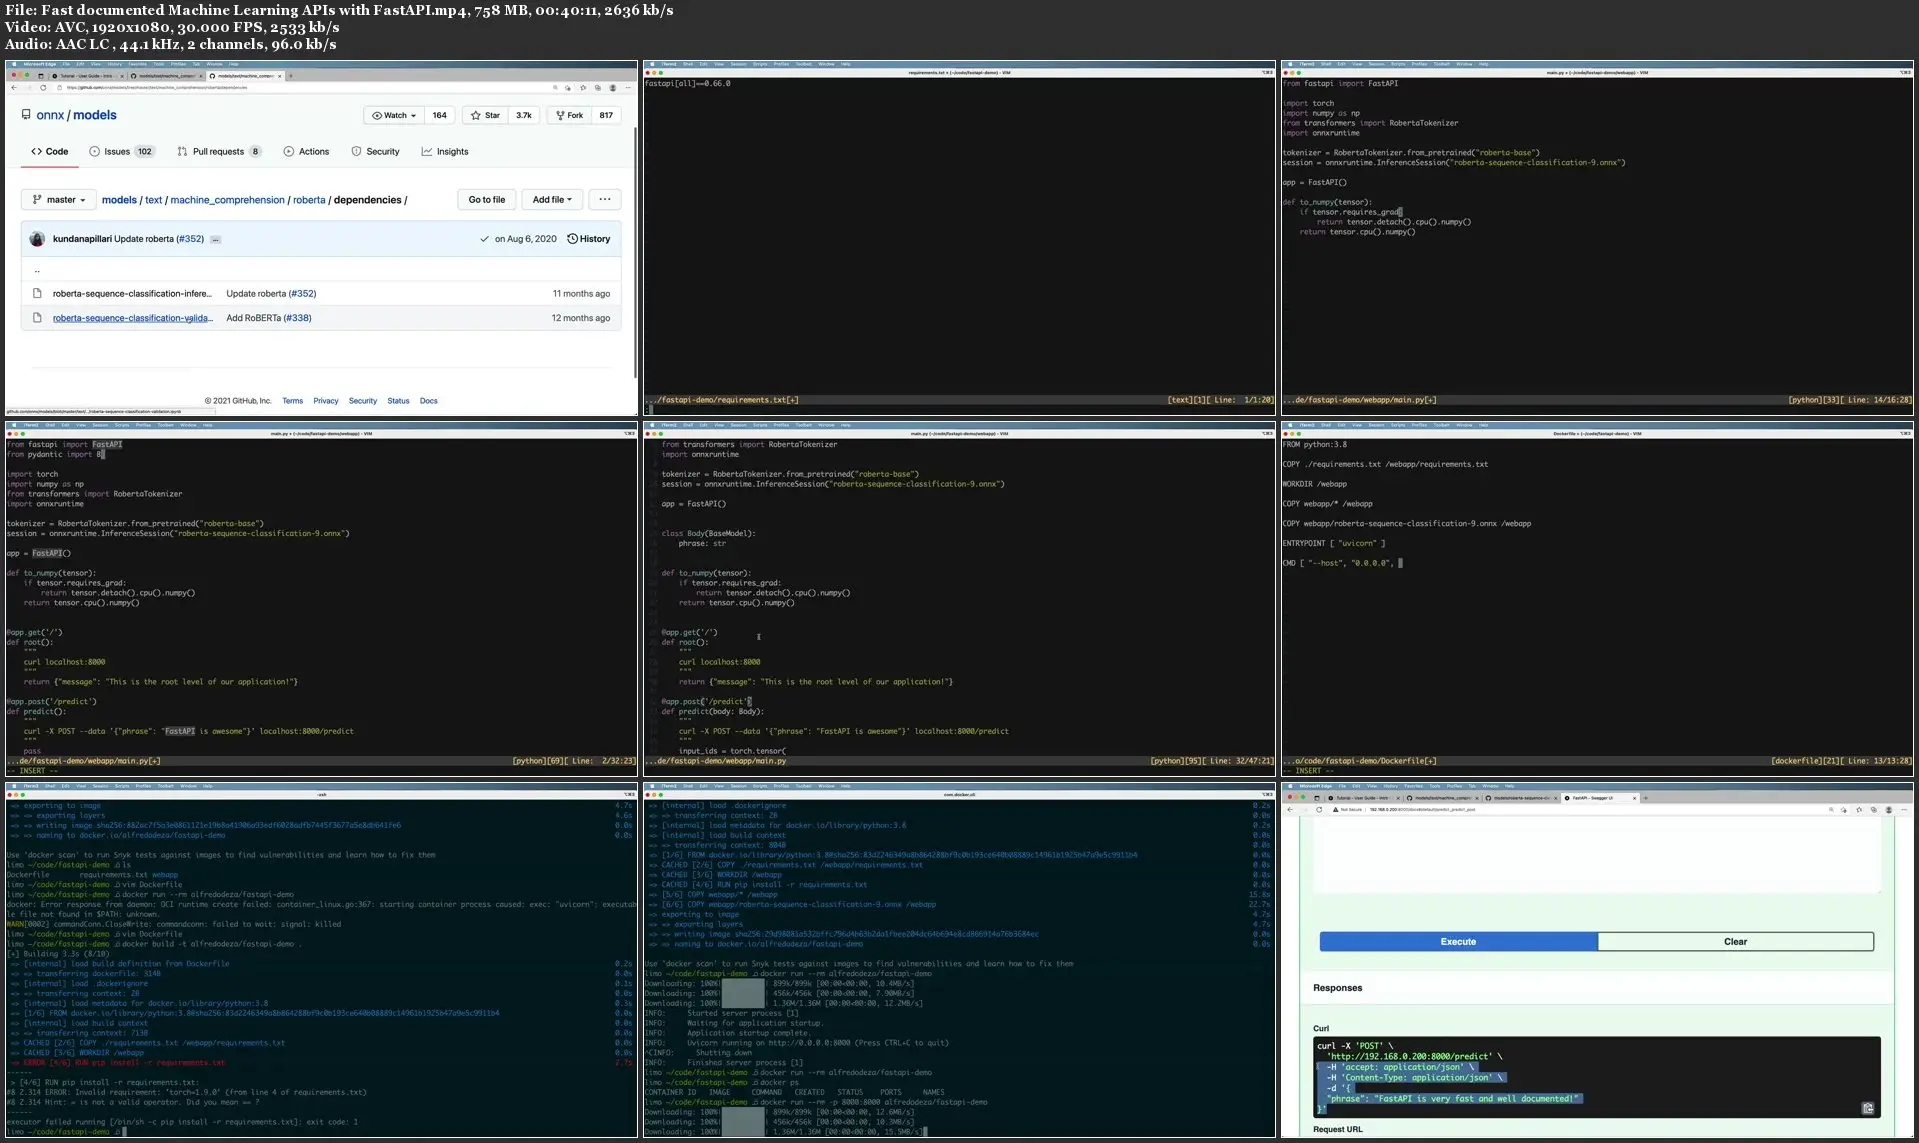
Task: Open roberta-sequence-classification-infere… file
Action: click(132, 294)
